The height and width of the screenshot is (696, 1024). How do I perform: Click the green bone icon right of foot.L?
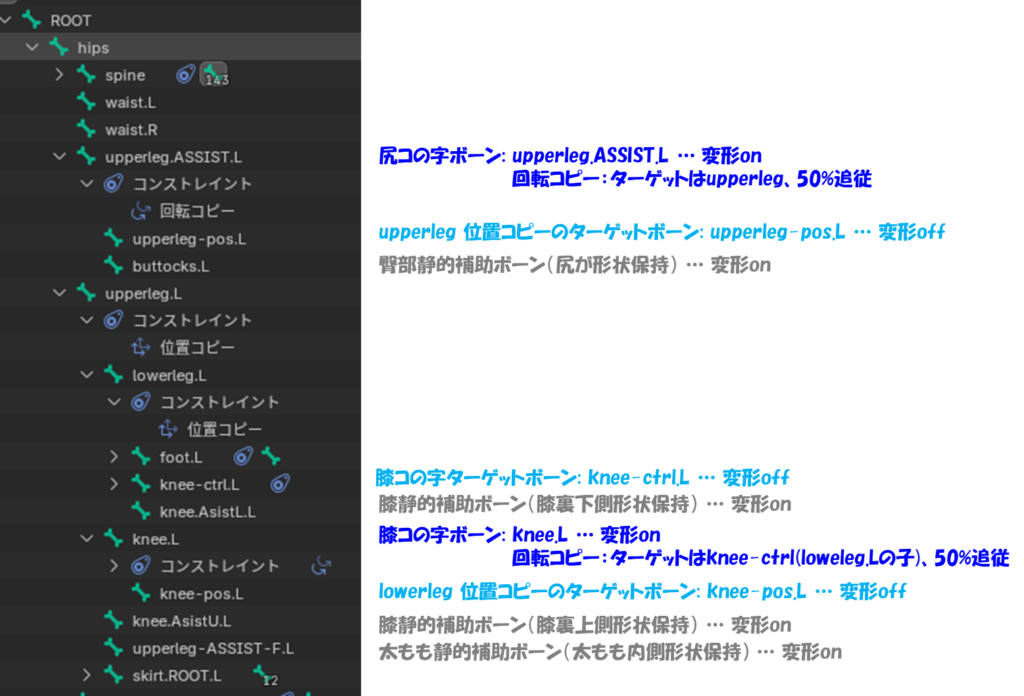pyautogui.click(x=270, y=457)
